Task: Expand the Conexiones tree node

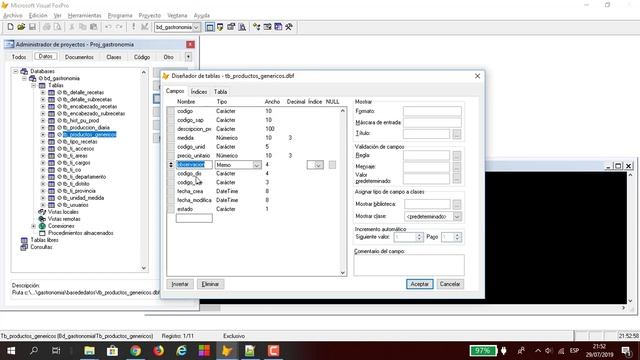Action: point(33,226)
